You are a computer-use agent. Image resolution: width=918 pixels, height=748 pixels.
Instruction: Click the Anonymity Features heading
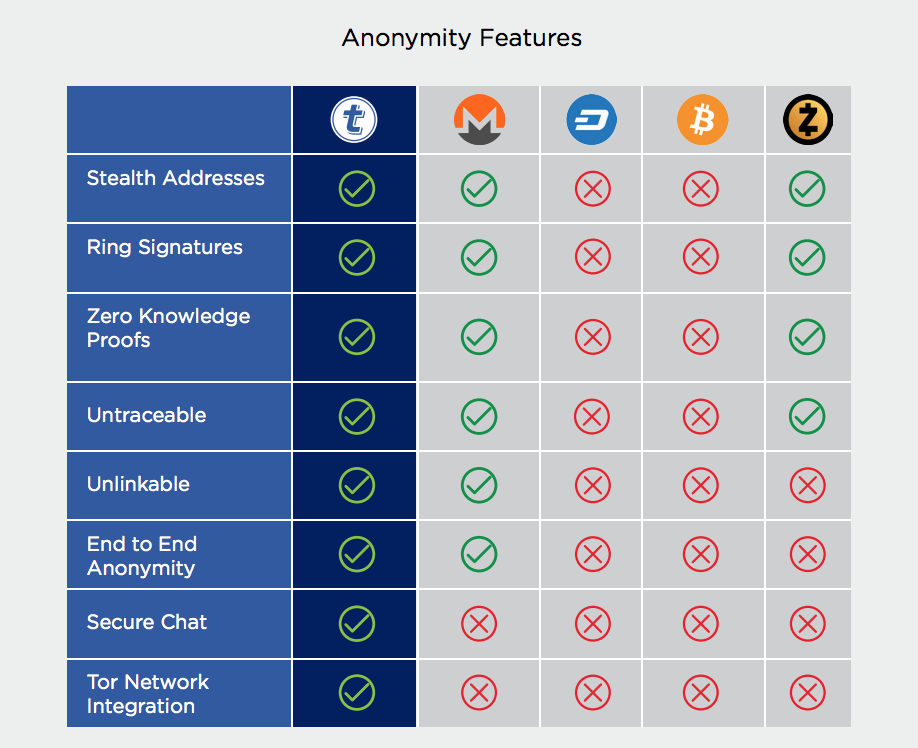(461, 39)
